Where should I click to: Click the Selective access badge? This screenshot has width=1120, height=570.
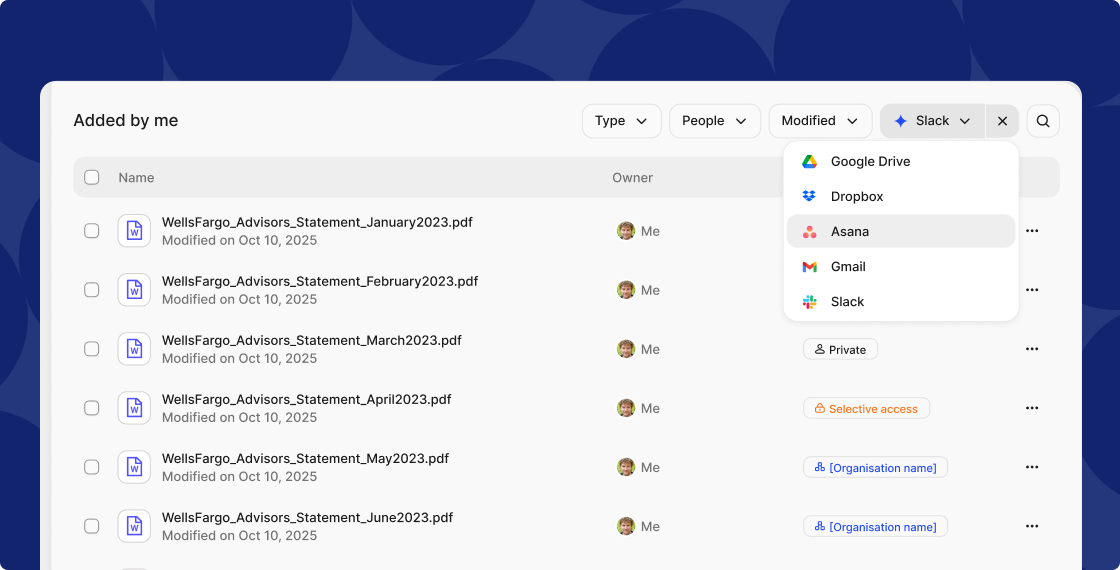click(x=866, y=408)
